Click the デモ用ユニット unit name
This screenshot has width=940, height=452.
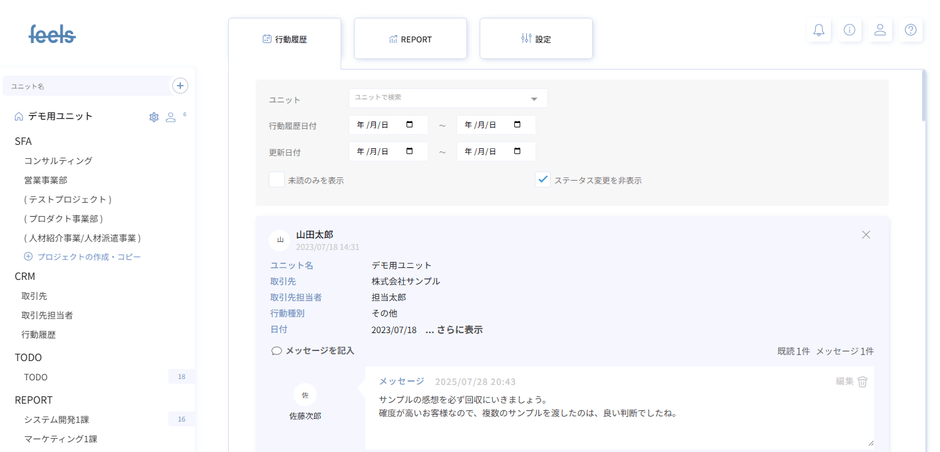tap(61, 116)
